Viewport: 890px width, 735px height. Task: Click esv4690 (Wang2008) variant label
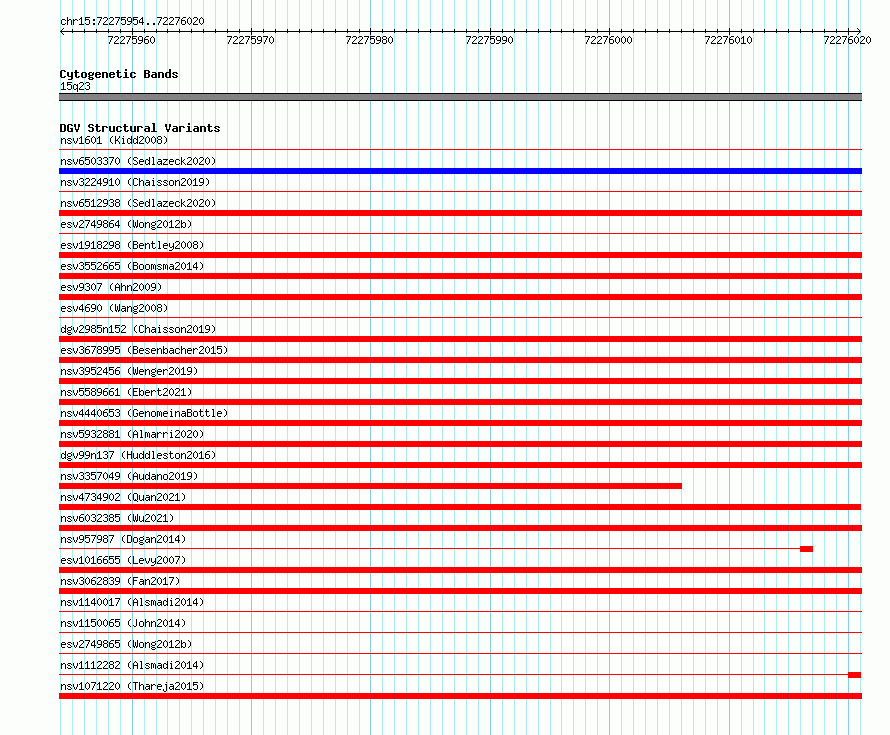(114, 308)
